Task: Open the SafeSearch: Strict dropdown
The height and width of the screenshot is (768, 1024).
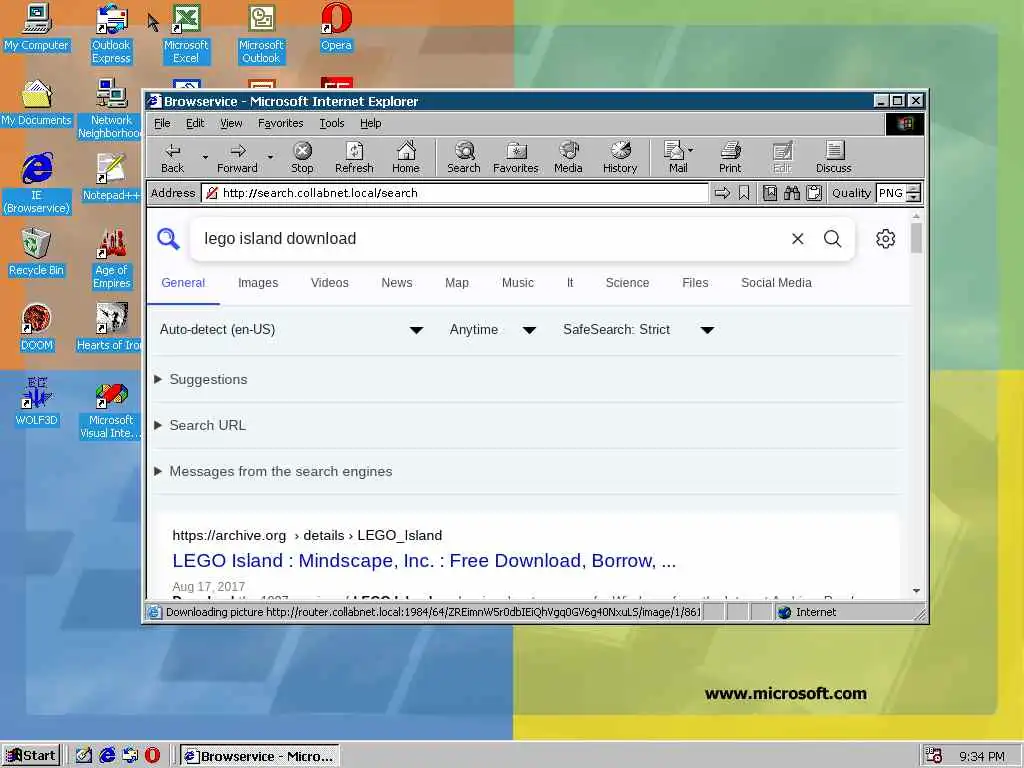Action: click(639, 330)
